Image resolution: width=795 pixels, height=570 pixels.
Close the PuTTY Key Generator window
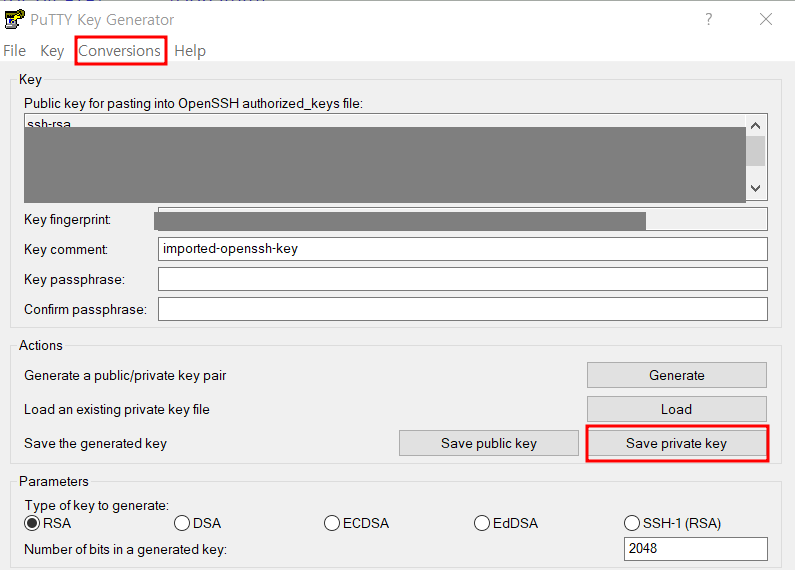766,19
